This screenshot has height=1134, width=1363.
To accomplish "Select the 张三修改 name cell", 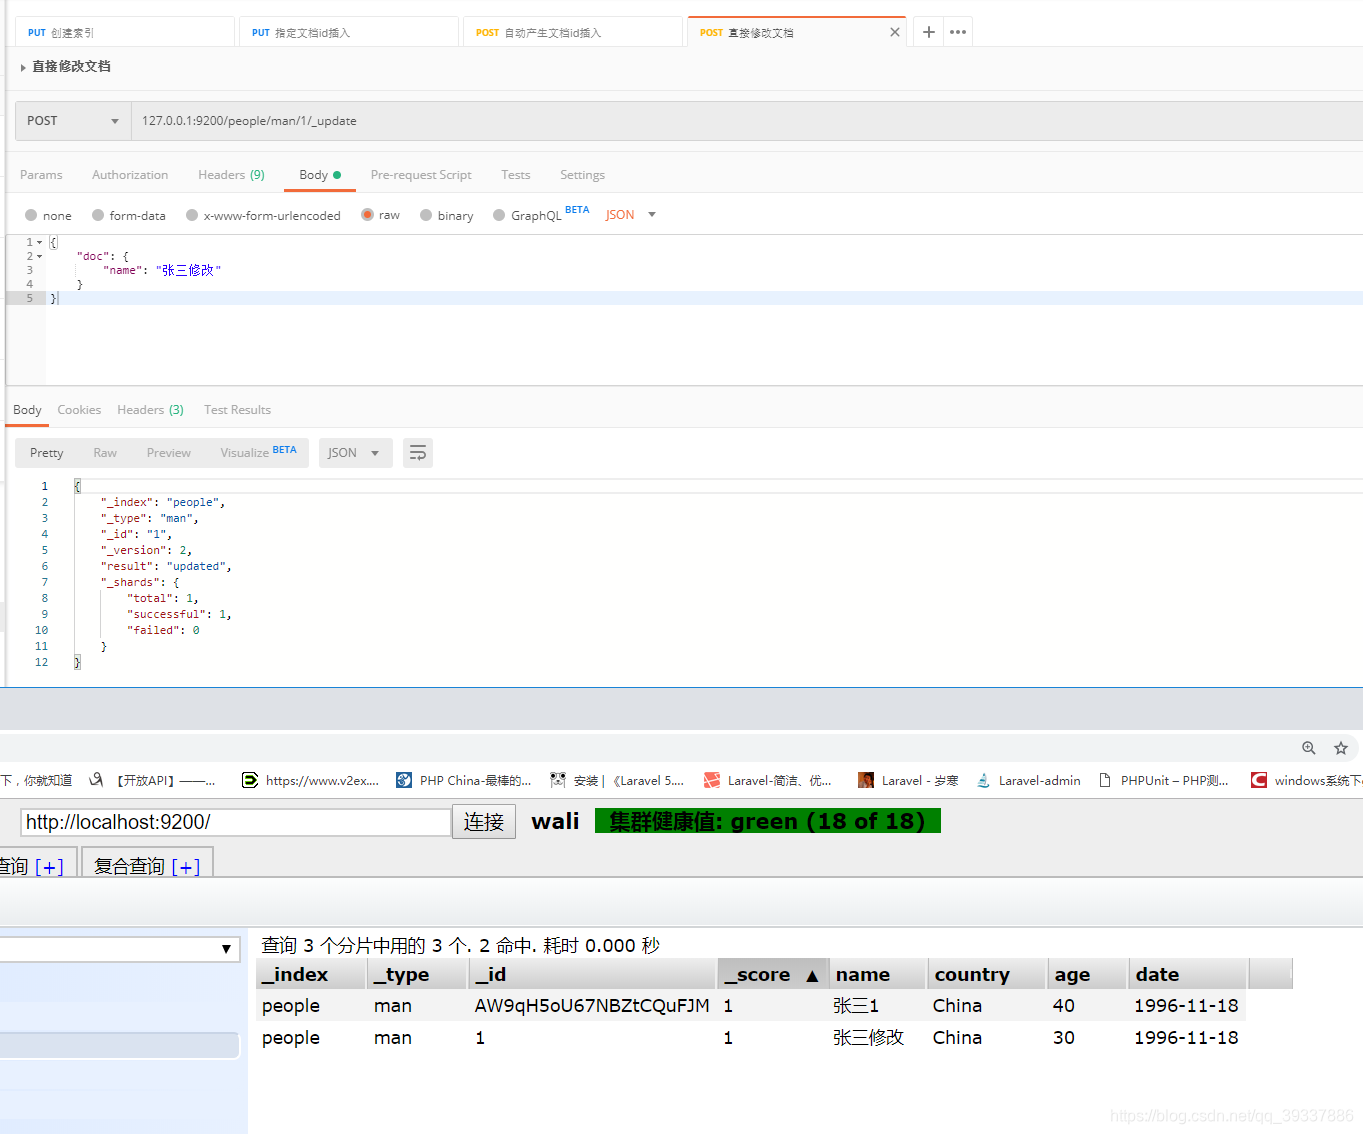I will pyautogui.click(x=868, y=1038).
